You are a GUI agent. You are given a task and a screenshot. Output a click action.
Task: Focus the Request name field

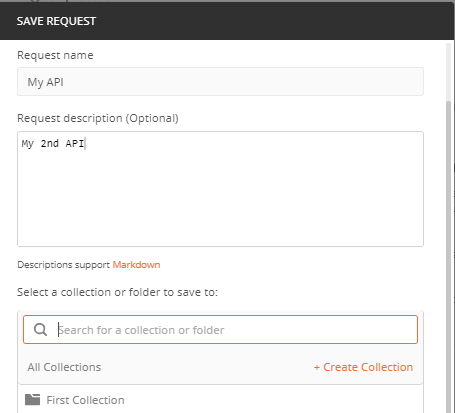coord(220,82)
